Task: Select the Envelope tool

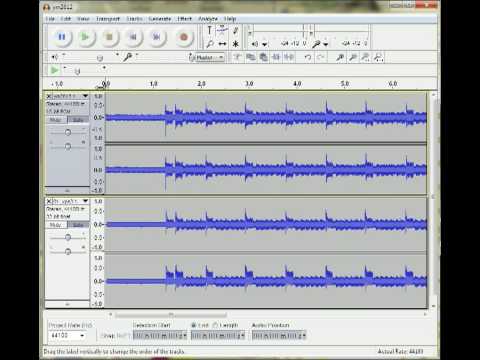Action: click(x=222, y=30)
